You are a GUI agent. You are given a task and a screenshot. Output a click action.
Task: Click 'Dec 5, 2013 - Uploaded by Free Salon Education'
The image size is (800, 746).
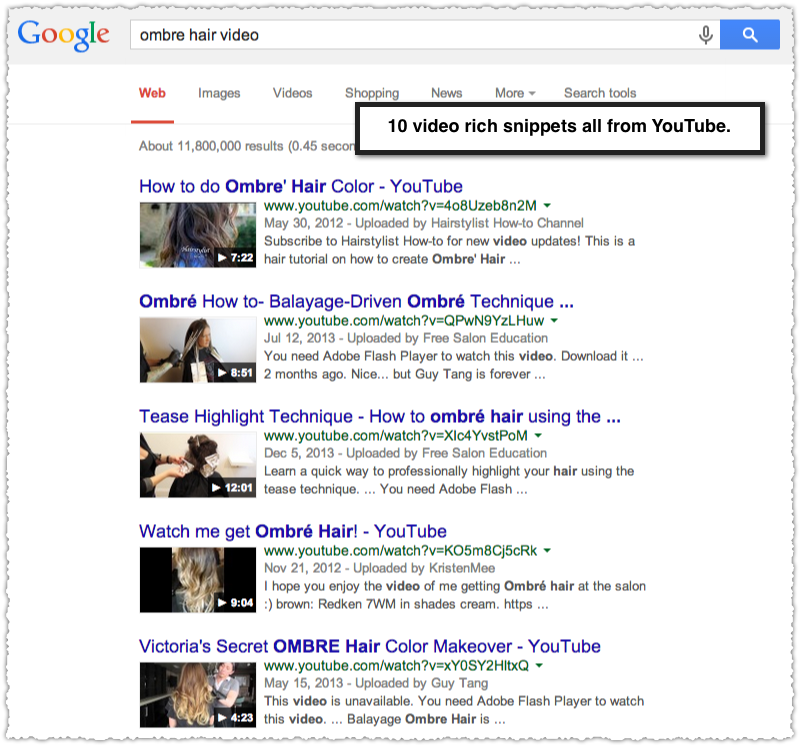406,453
